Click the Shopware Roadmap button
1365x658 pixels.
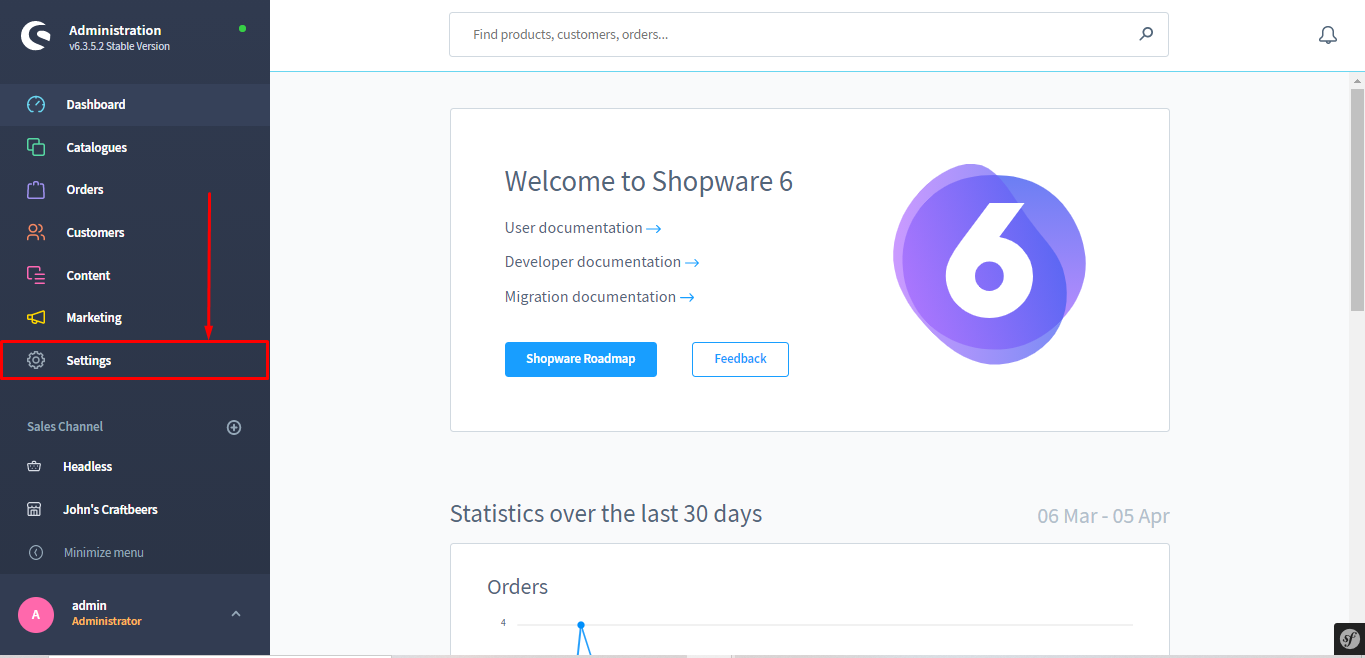click(x=581, y=359)
